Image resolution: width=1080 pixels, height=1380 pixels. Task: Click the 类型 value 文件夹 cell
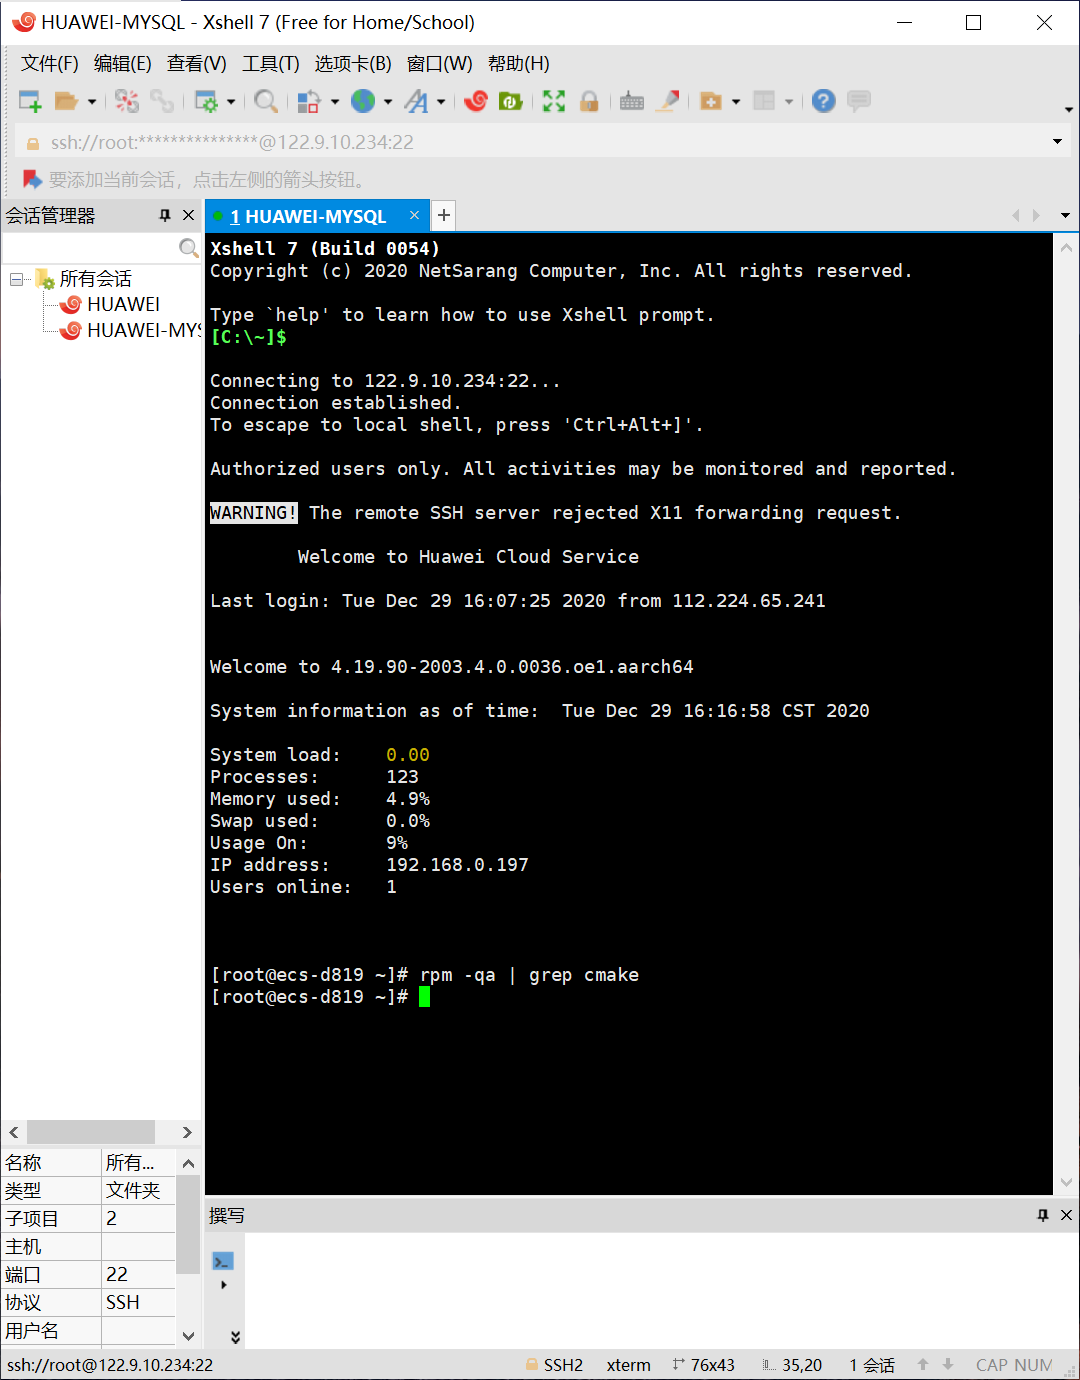point(139,1190)
